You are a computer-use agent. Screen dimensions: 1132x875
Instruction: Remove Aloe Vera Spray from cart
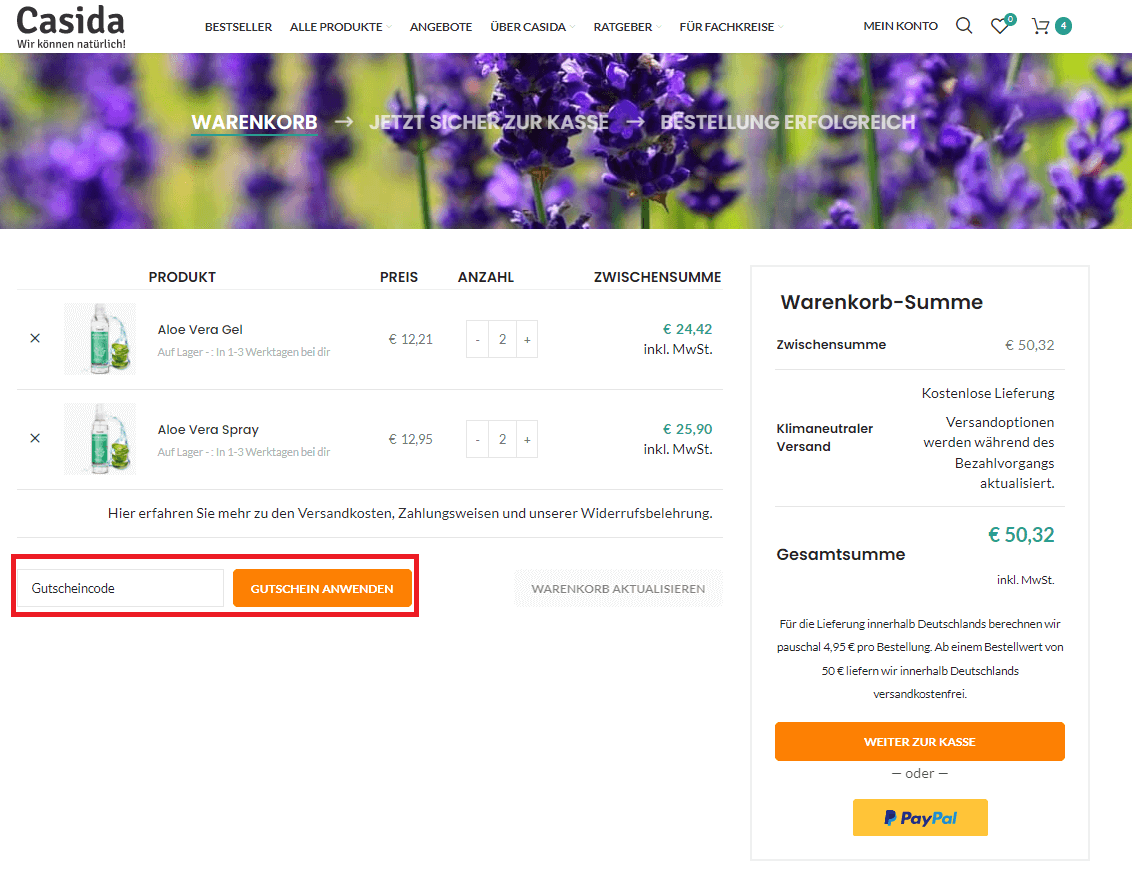(35, 438)
